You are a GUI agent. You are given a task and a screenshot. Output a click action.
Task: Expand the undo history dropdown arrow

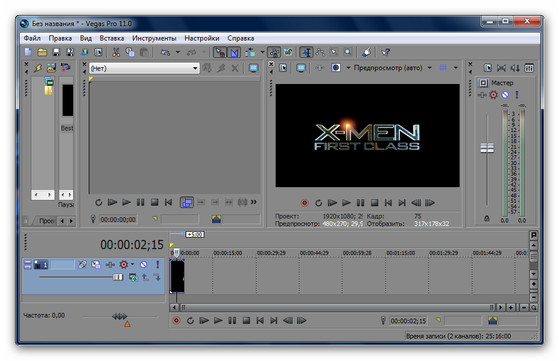coord(178,52)
